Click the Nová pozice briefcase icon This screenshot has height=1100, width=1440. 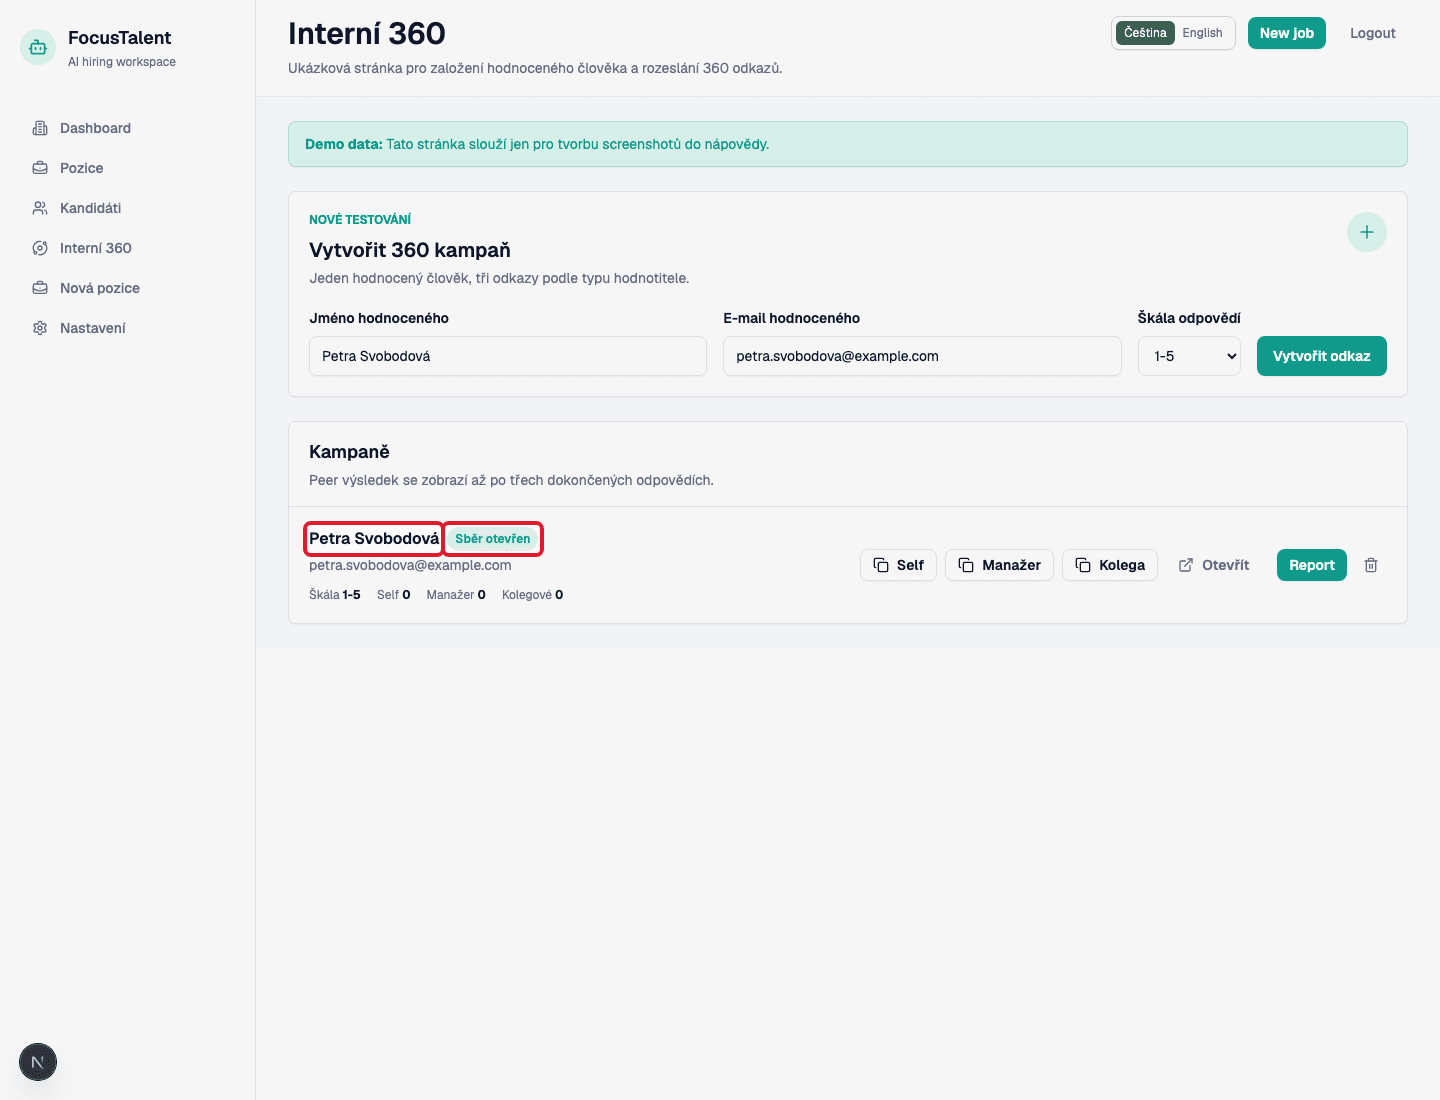point(40,288)
